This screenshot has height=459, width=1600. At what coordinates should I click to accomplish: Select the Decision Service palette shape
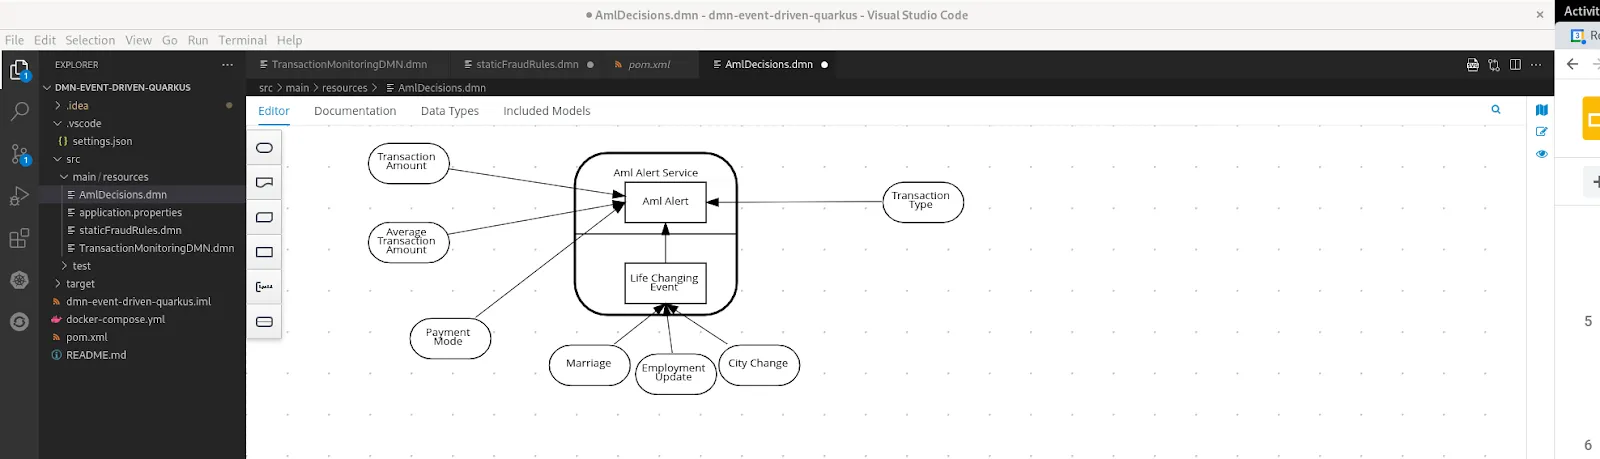click(264, 322)
